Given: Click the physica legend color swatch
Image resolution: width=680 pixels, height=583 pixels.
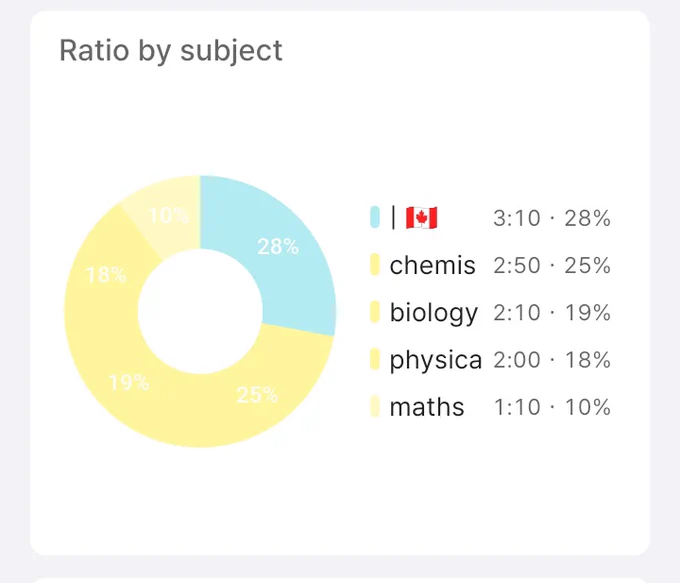Looking at the screenshot, I should (x=375, y=359).
